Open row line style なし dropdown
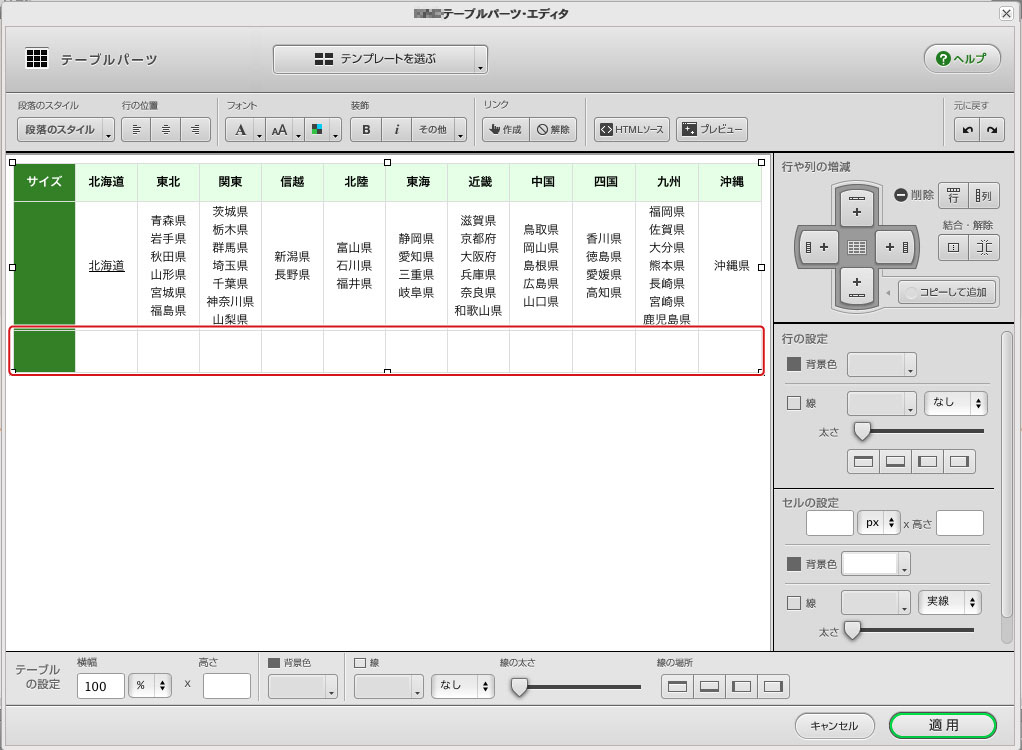This screenshot has height=750, width=1022. pos(956,403)
